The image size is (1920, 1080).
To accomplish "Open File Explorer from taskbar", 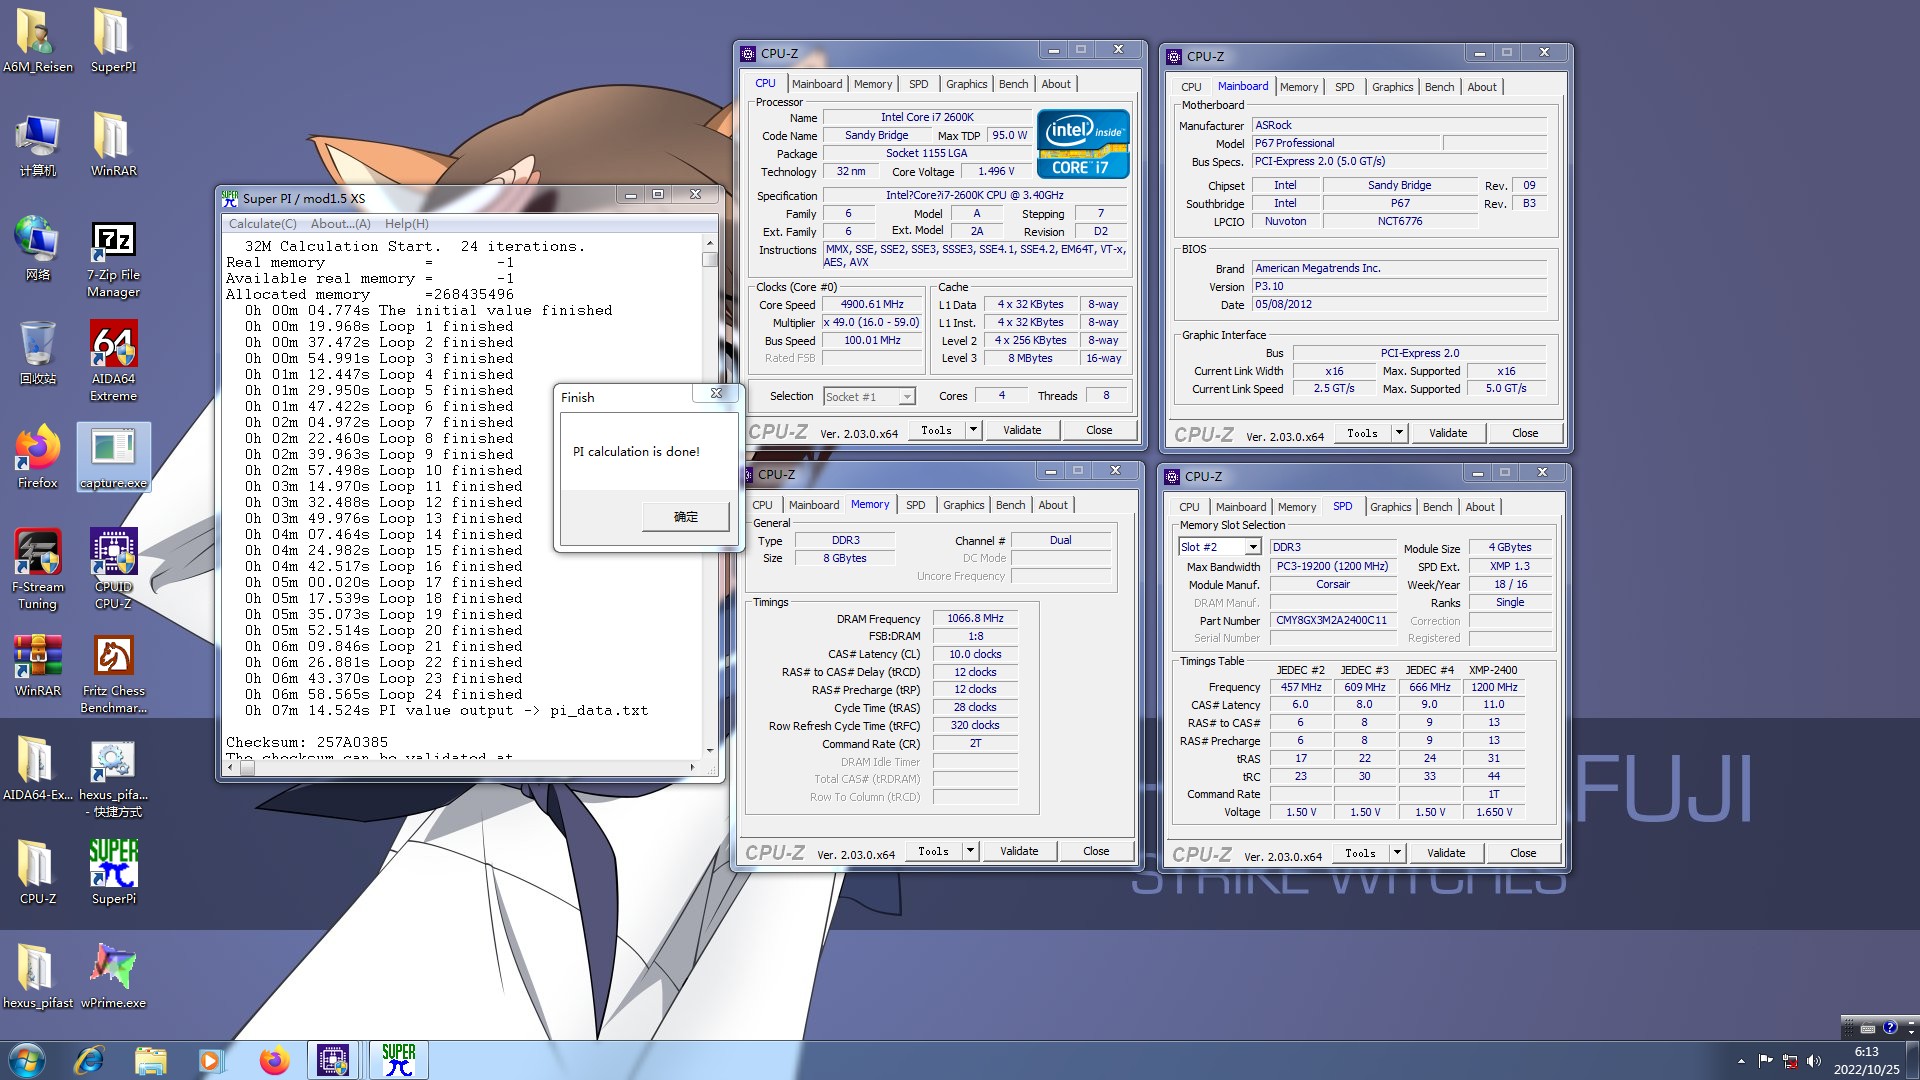I will tap(150, 1060).
